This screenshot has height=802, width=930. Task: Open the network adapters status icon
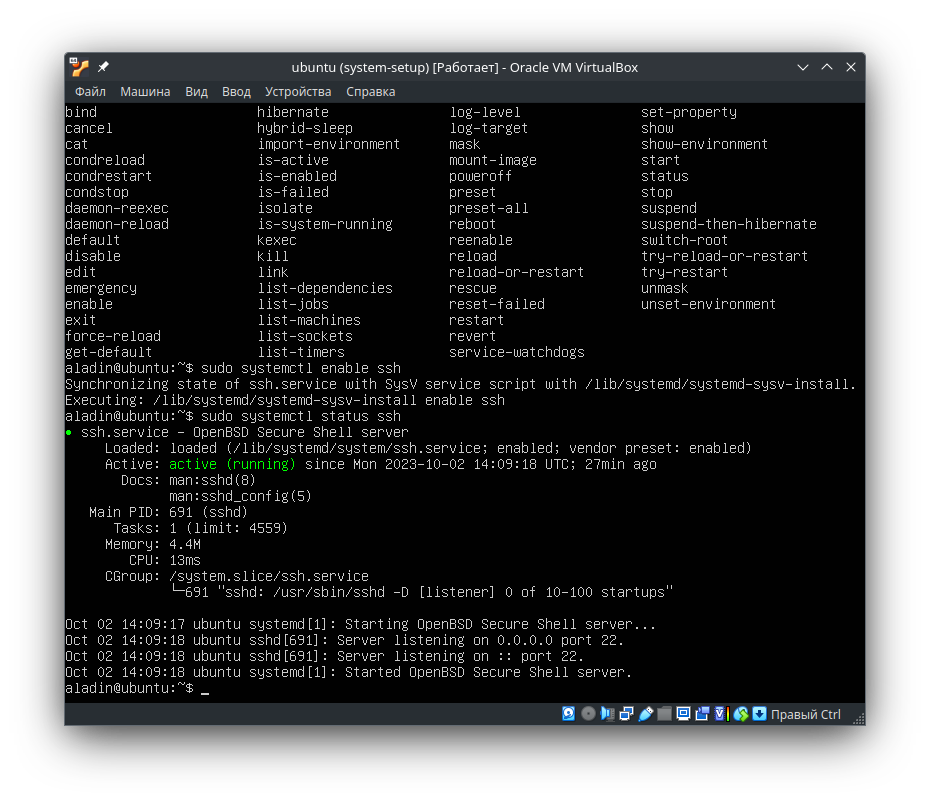click(625, 713)
